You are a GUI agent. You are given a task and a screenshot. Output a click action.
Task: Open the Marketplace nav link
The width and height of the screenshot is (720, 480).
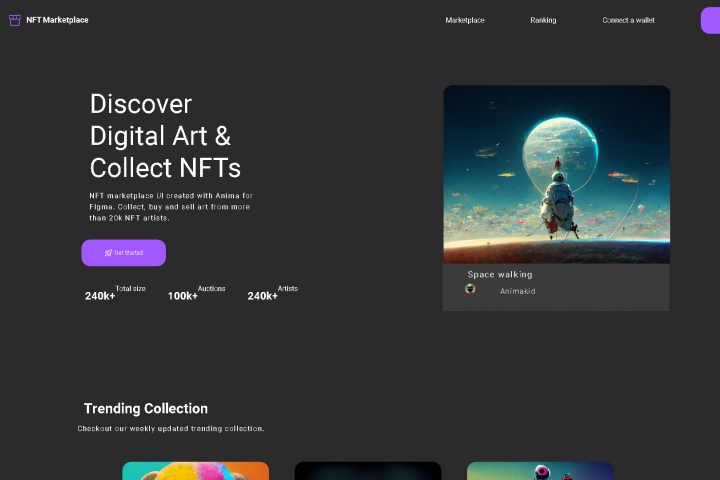click(x=465, y=20)
